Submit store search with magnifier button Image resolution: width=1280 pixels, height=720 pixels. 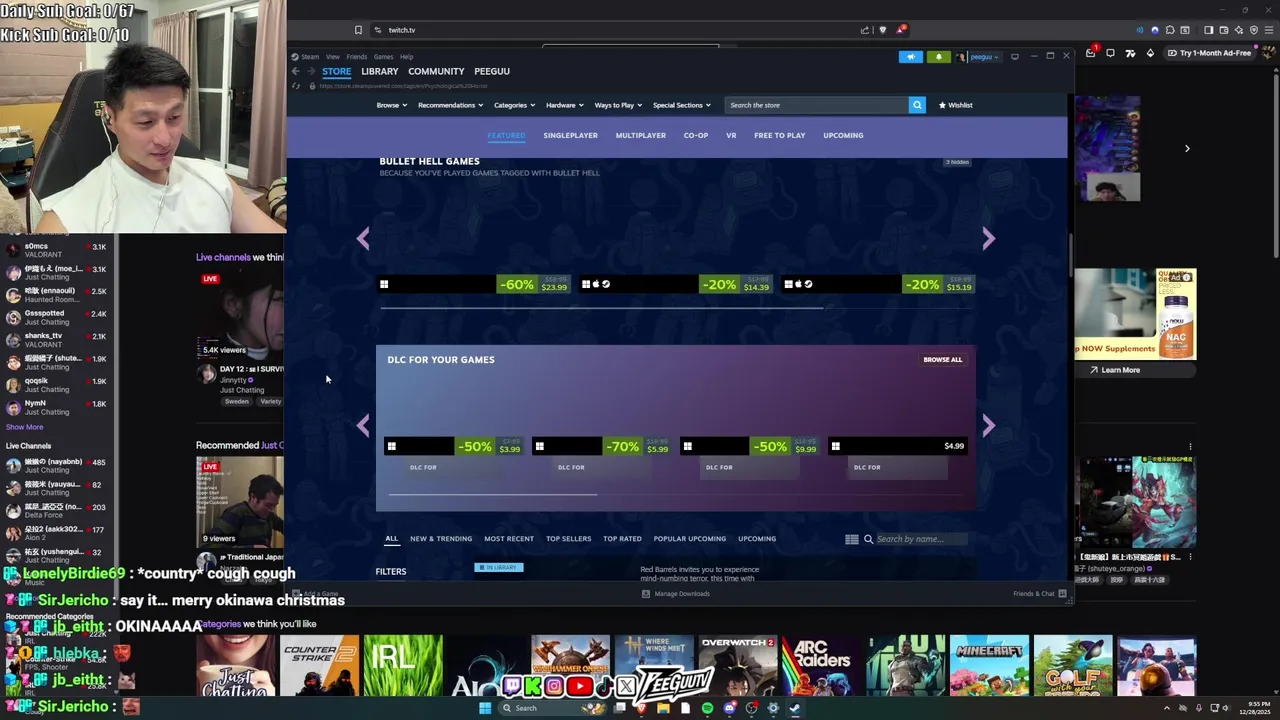[917, 105]
